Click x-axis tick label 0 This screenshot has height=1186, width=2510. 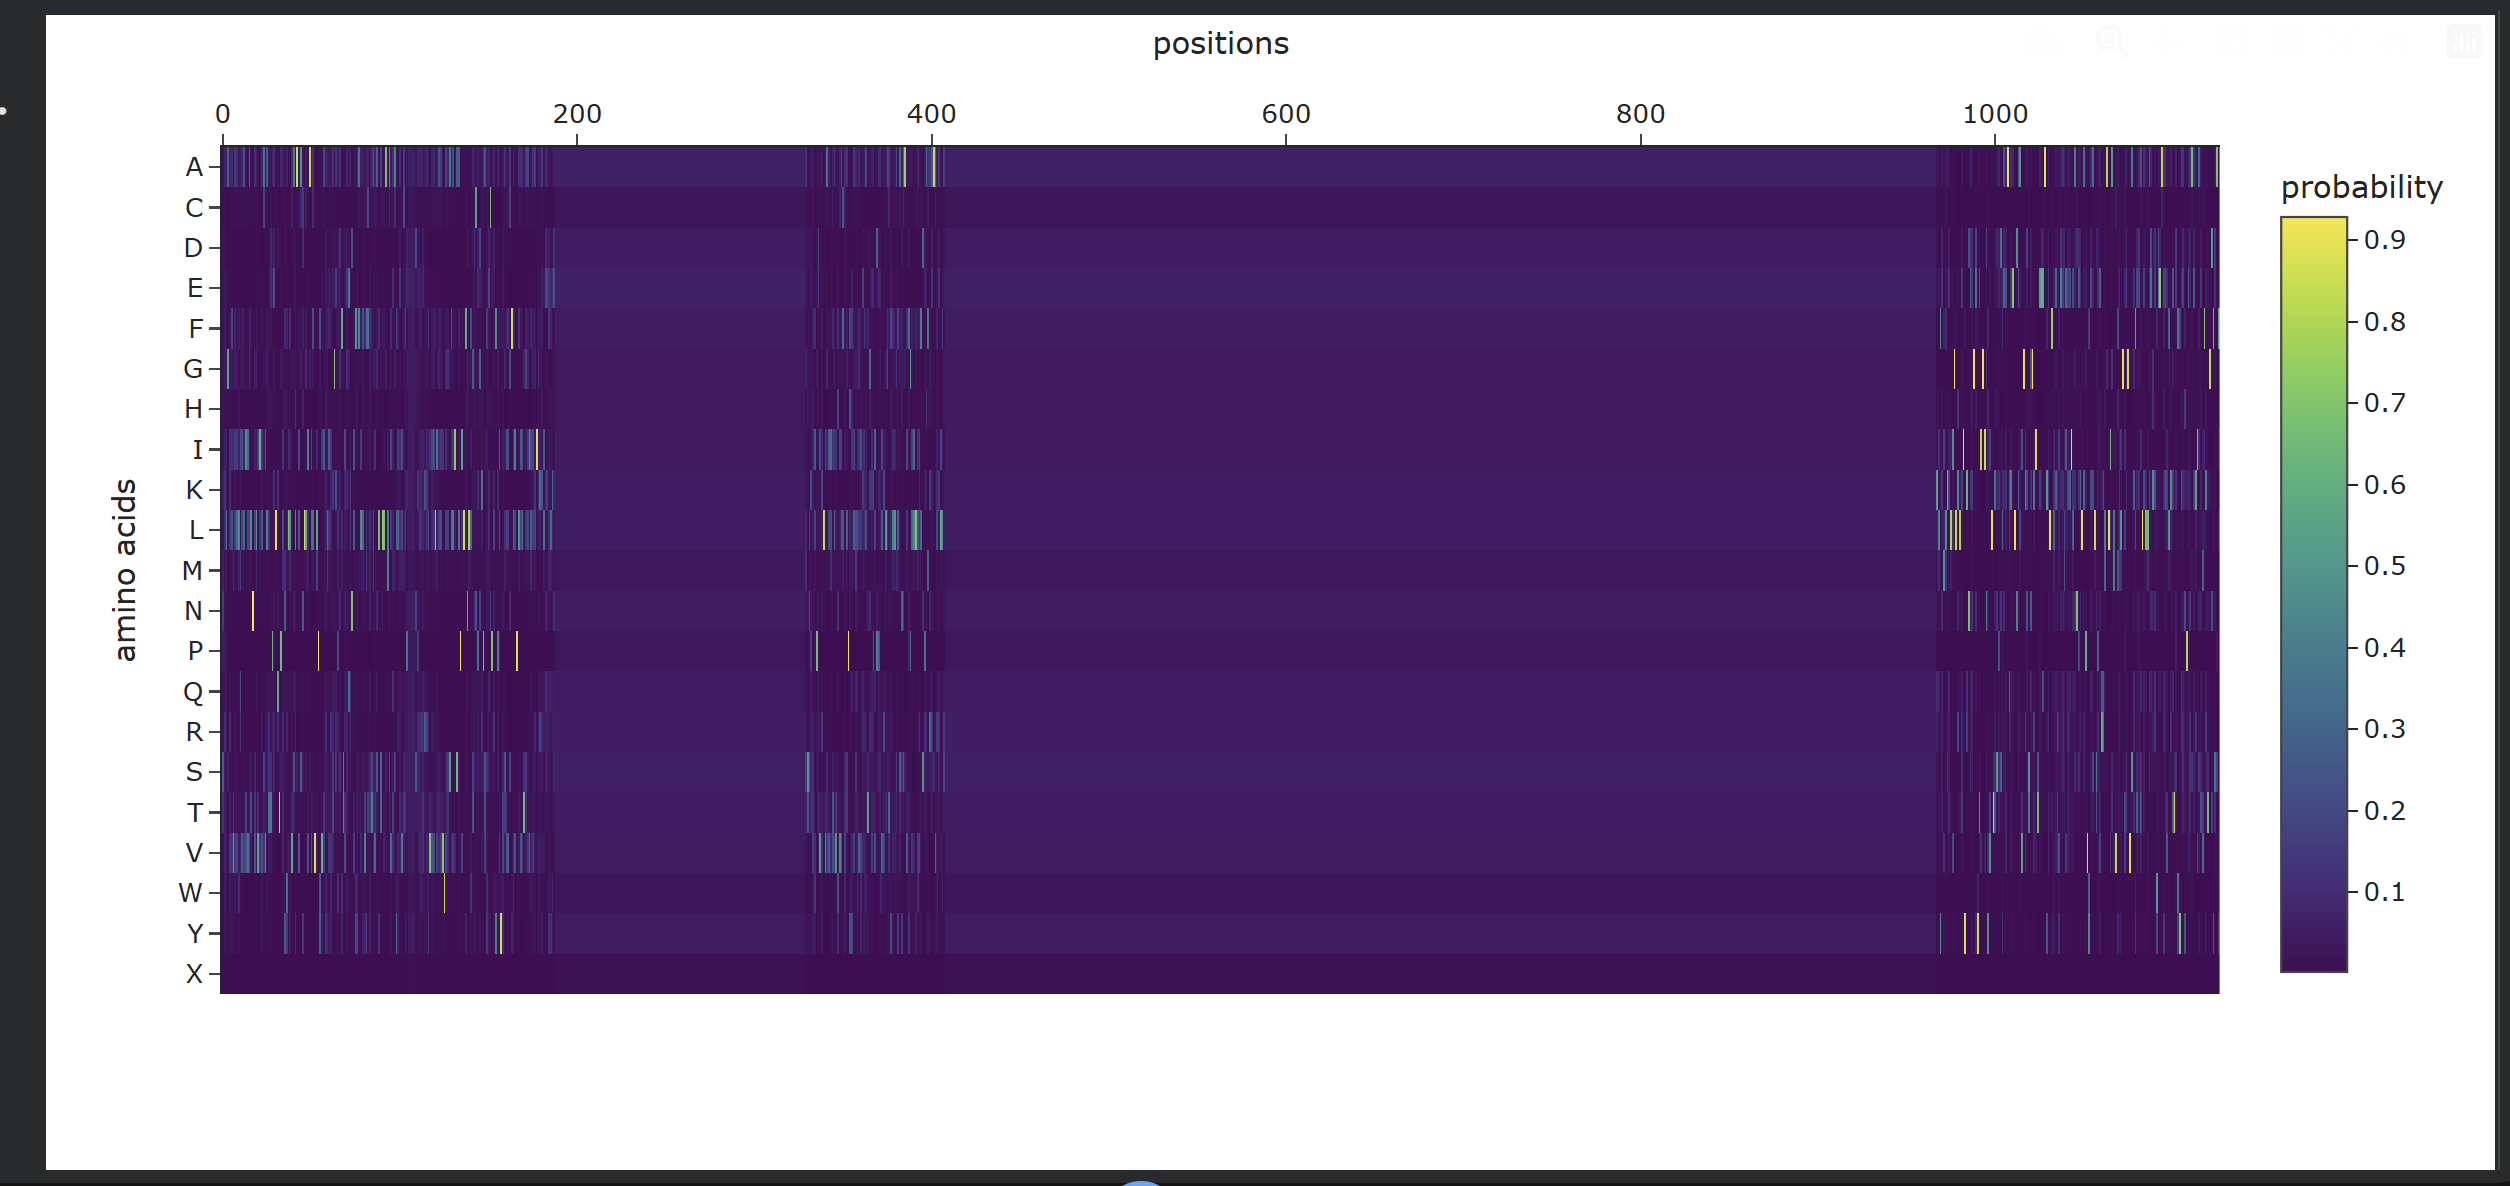[222, 114]
